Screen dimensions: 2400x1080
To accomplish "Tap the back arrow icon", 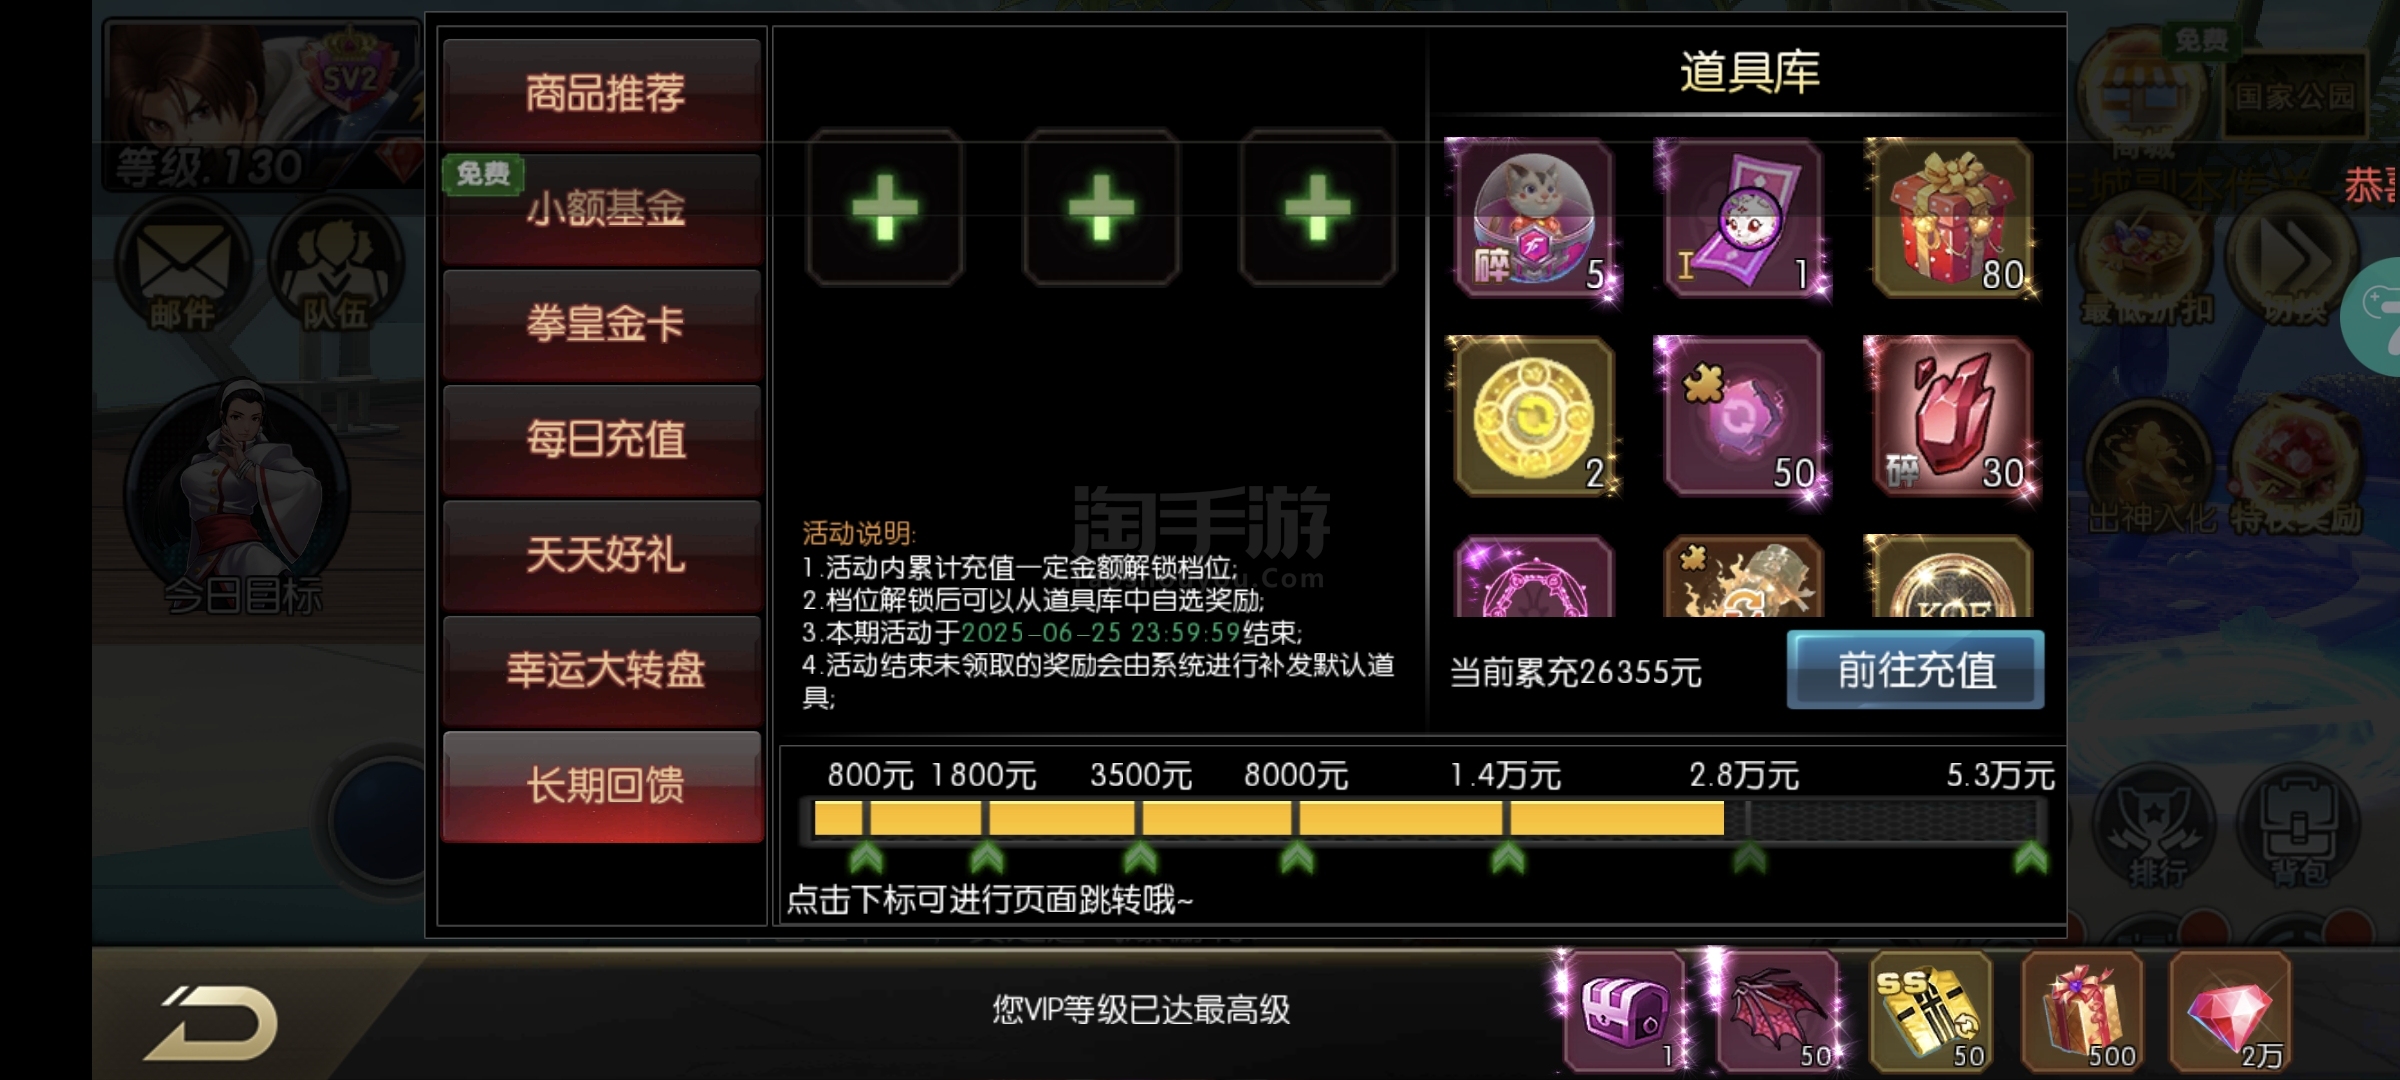I will (213, 1022).
